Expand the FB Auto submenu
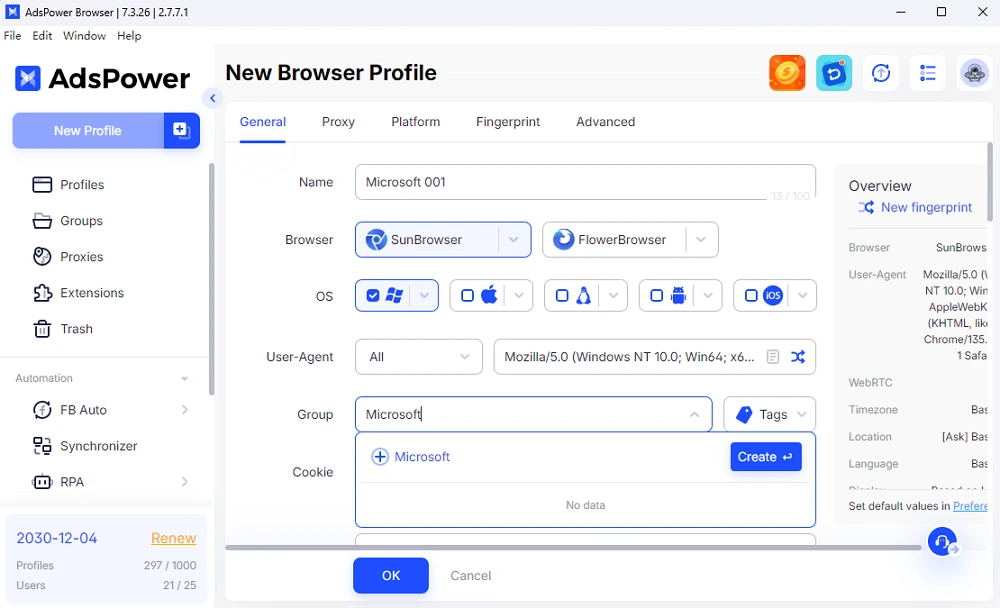The height and width of the screenshot is (608, 1000). click(x=185, y=410)
